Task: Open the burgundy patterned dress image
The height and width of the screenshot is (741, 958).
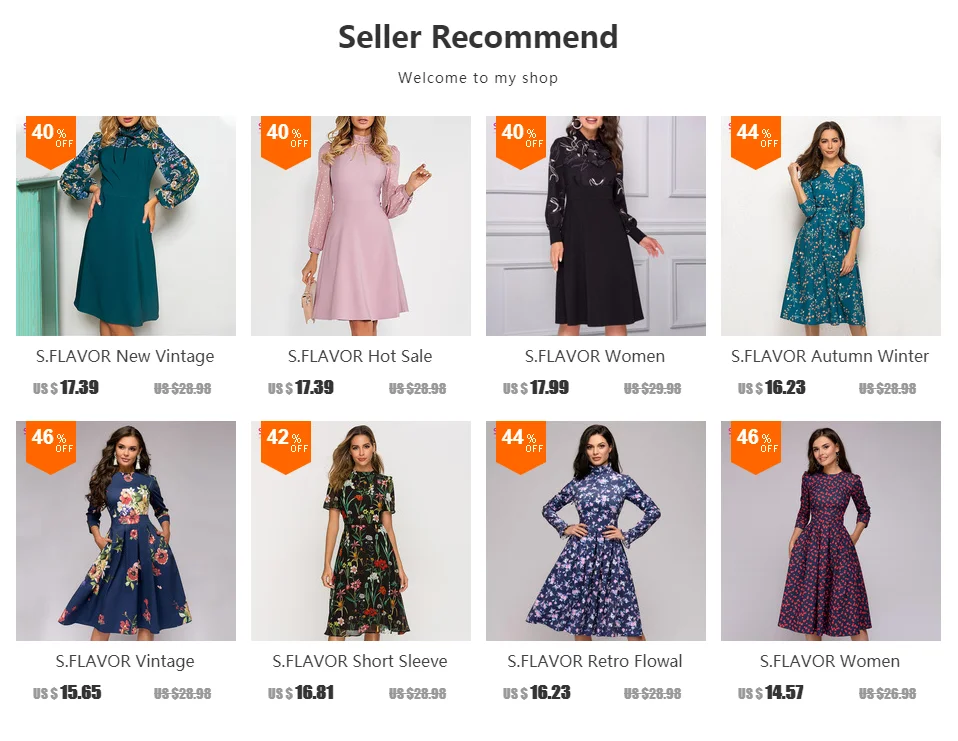Action: coord(831,530)
